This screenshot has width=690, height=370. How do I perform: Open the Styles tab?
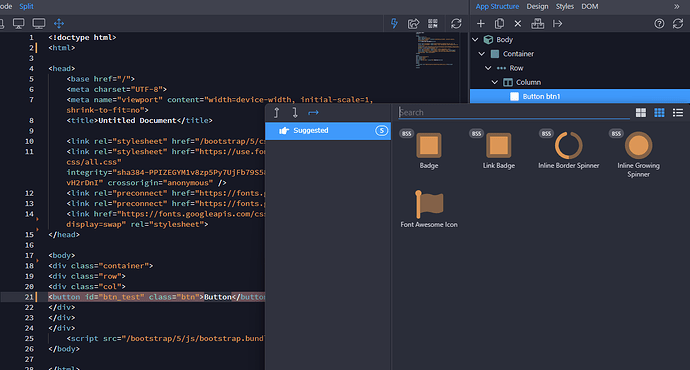(x=565, y=6)
